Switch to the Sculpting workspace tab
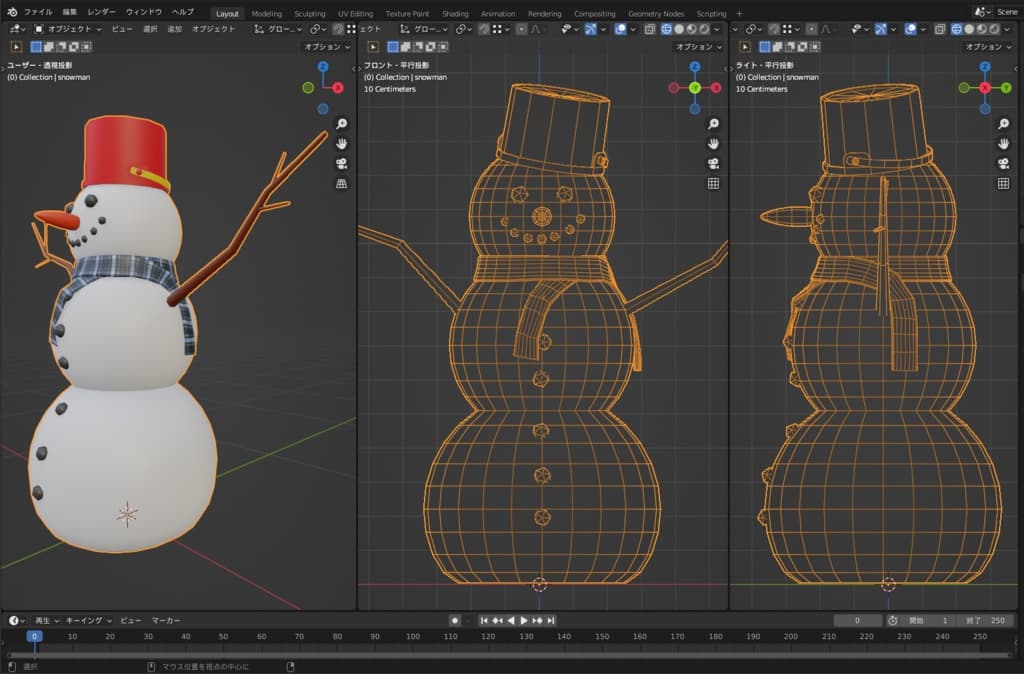The image size is (1024, 674). click(309, 14)
